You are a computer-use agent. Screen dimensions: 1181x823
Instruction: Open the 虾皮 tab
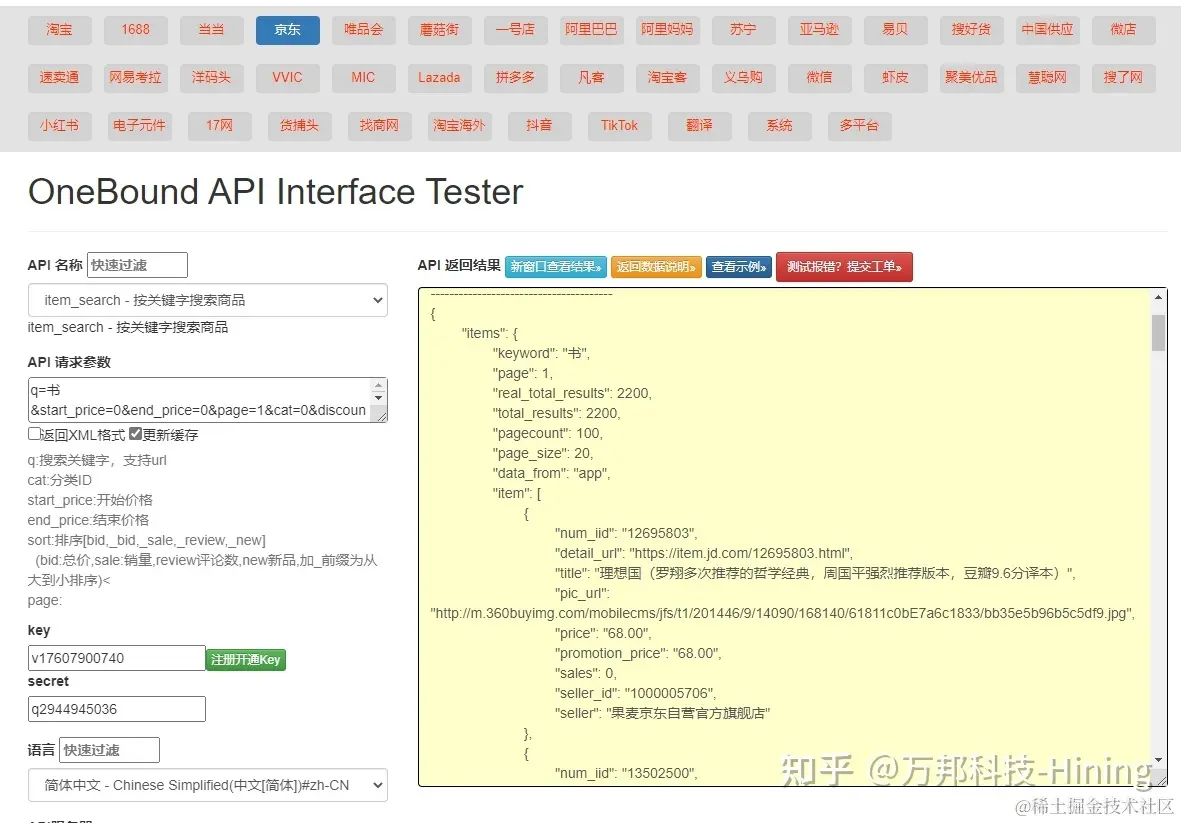[896, 78]
